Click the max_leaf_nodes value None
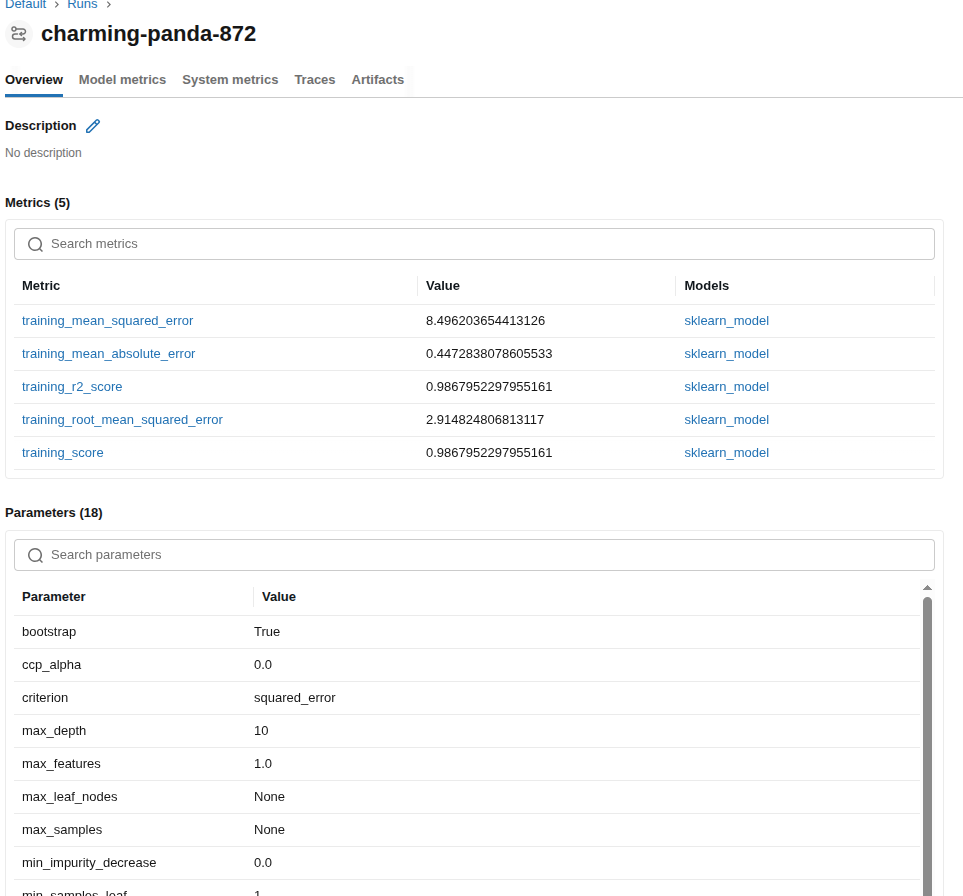963x896 pixels. [269, 797]
